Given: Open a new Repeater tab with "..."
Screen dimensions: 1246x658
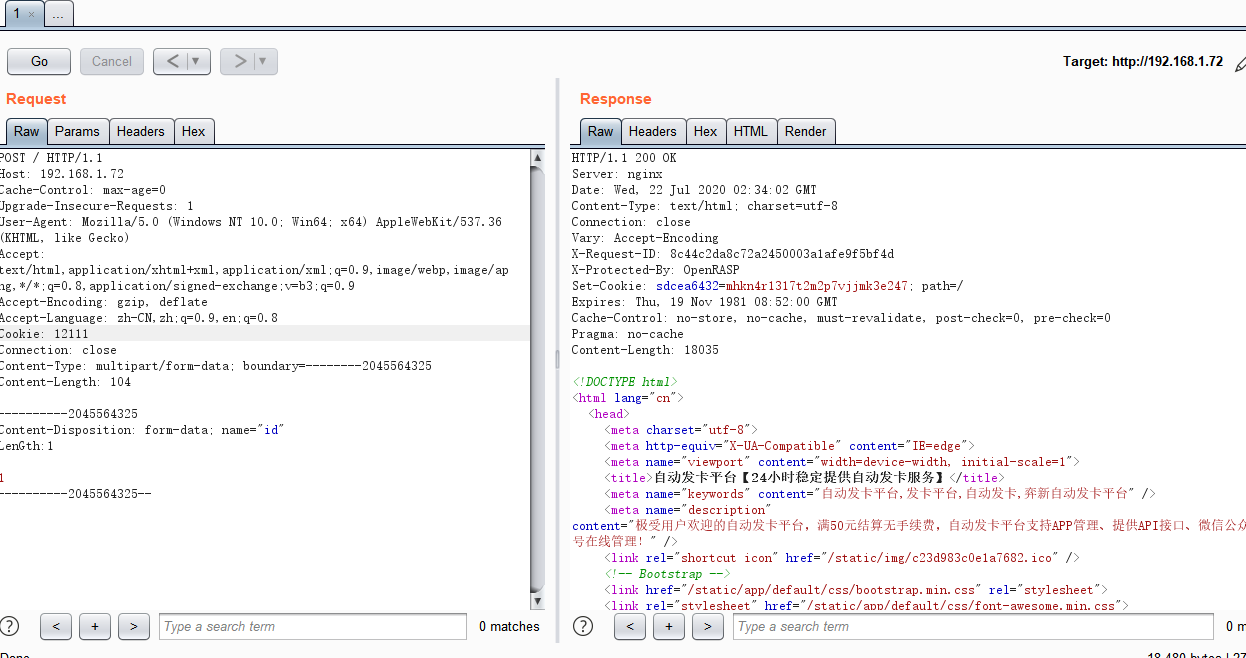Looking at the screenshot, I should (58, 14).
